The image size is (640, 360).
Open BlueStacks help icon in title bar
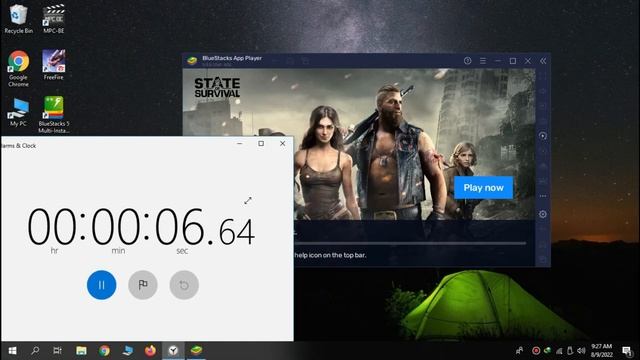(x=467, y=61)
